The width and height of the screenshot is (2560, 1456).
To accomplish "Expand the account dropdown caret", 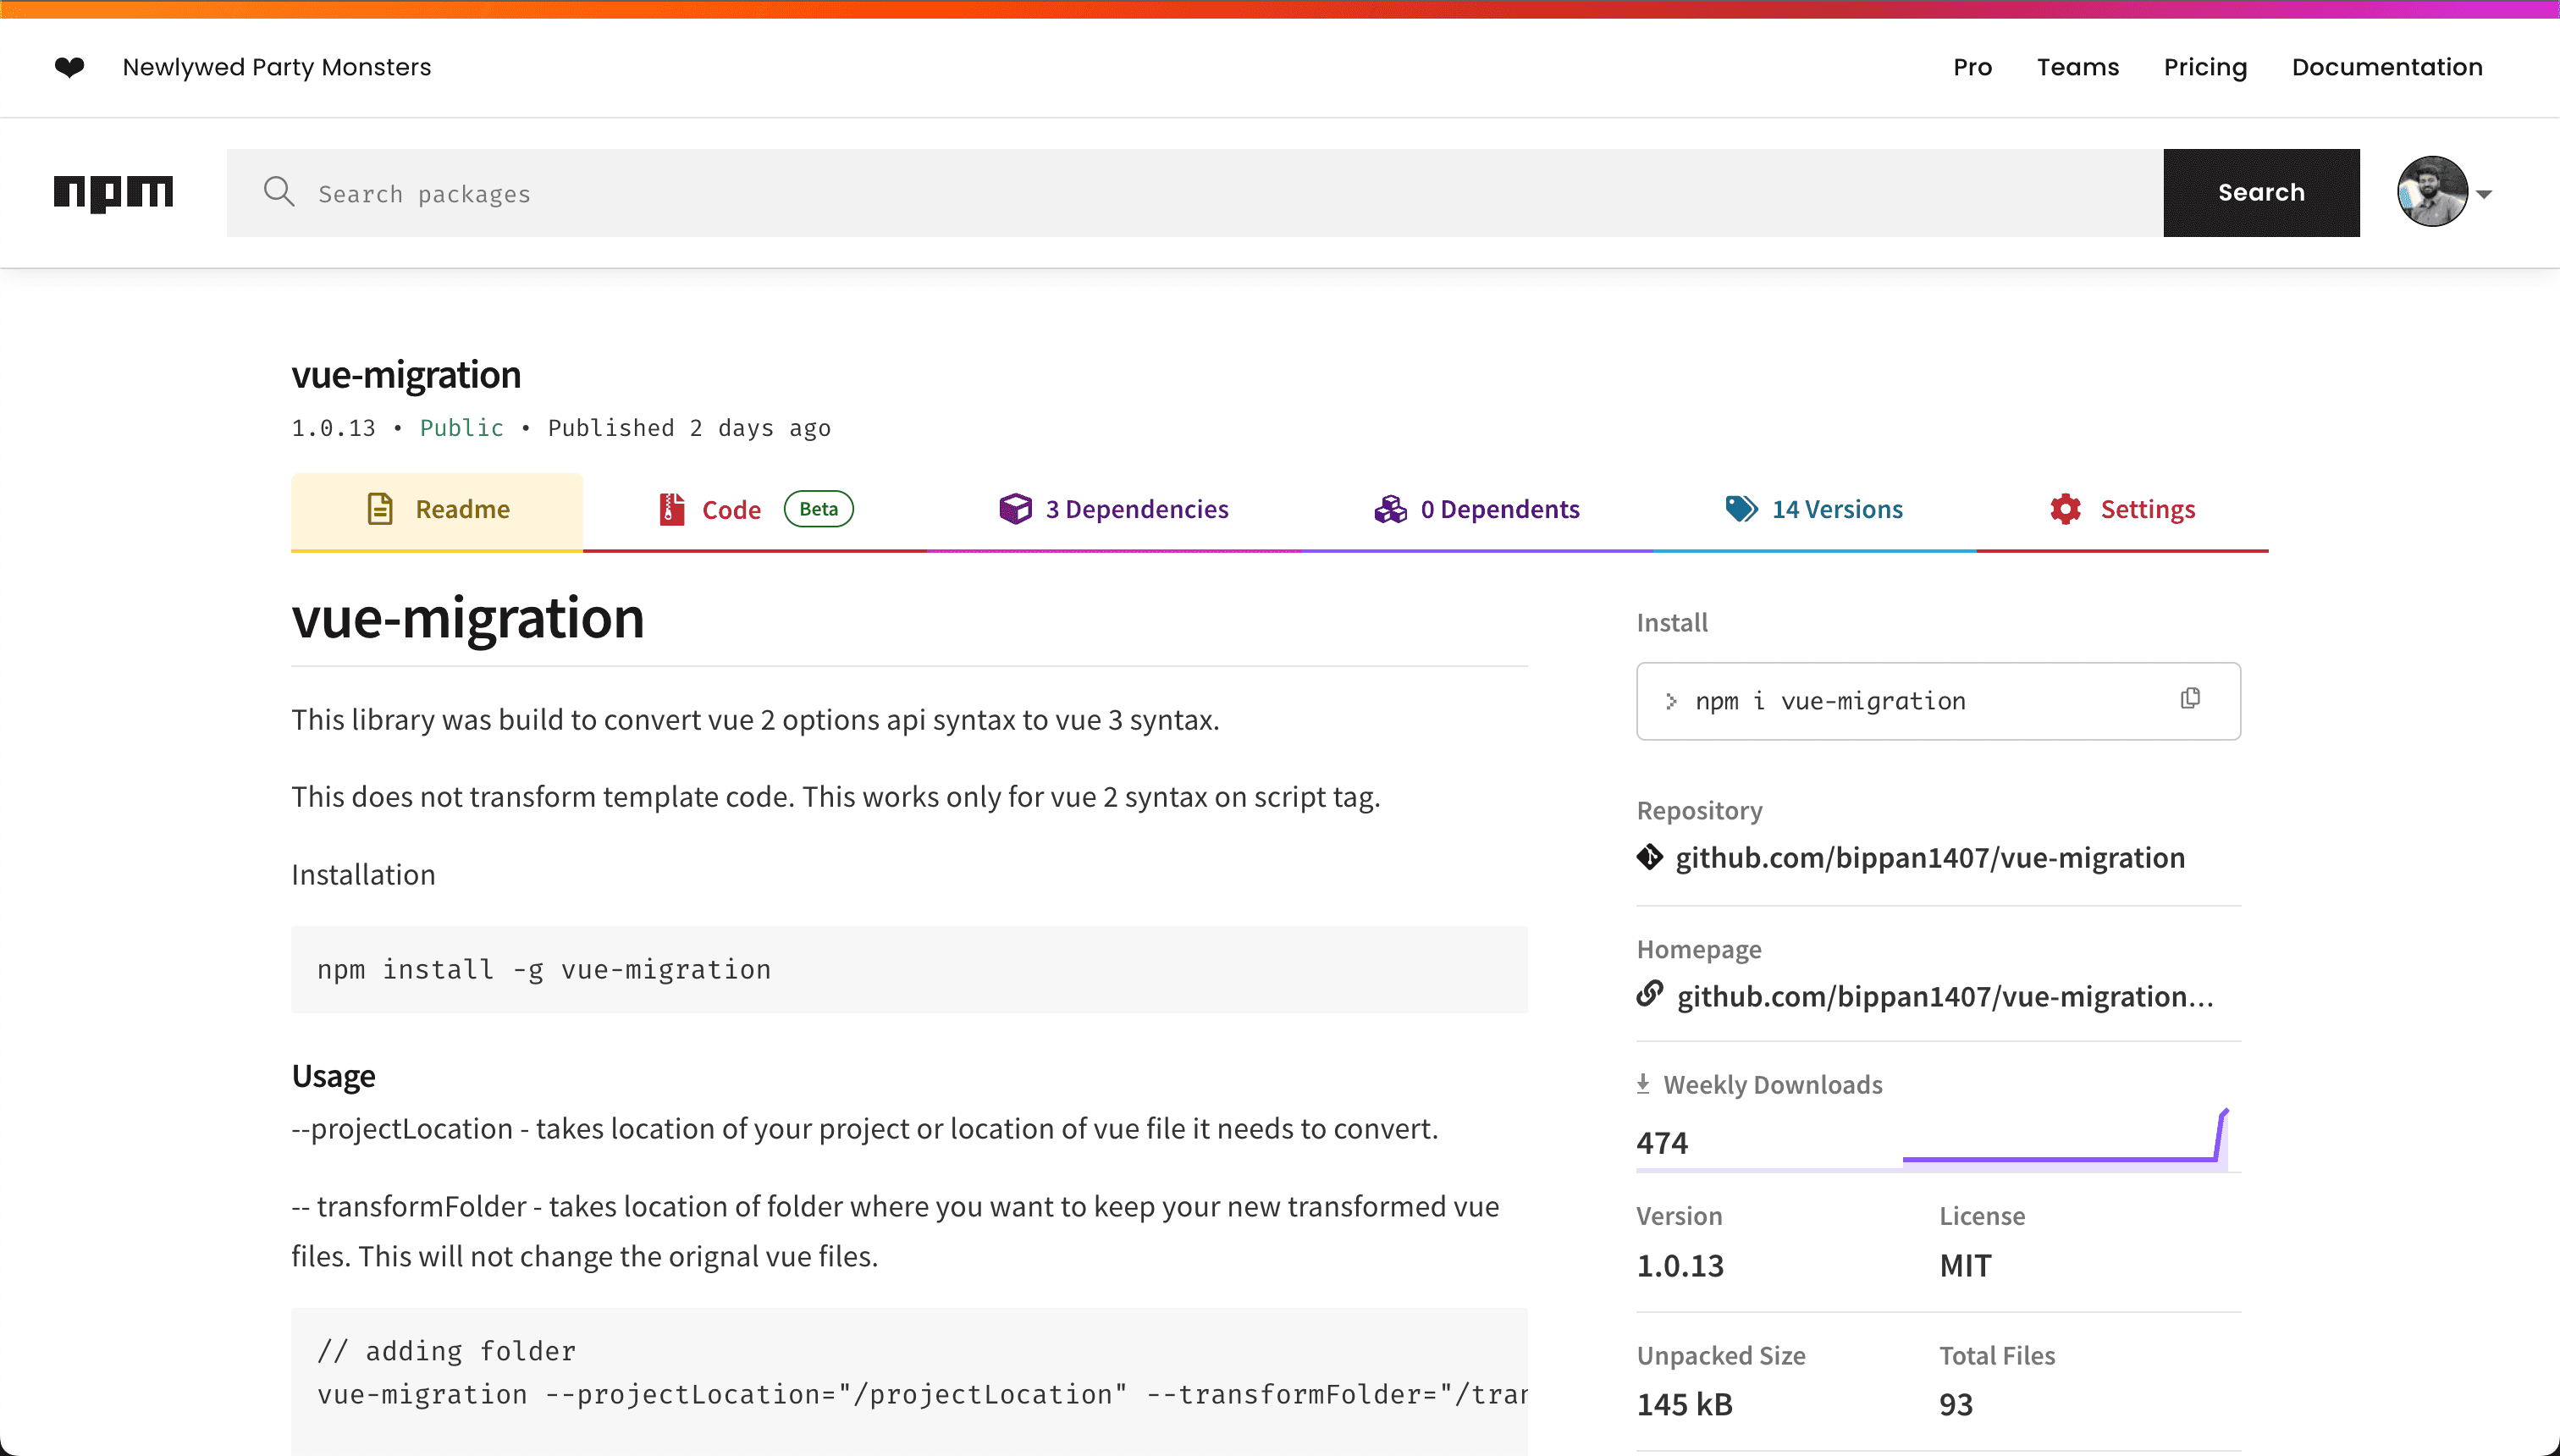I will [2484, 194].
